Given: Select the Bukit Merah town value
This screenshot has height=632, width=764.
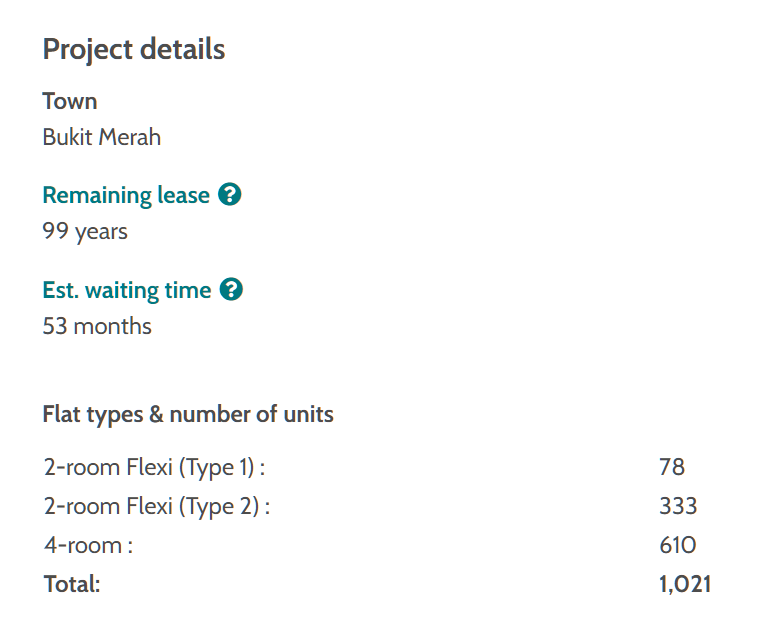Looking at the screenshot, I should coord(102,137).
